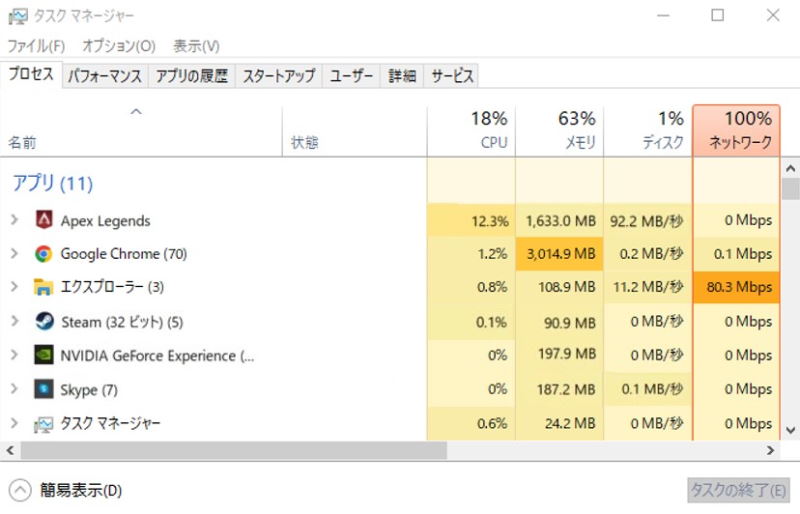Click the NVIDIA GeForce Experience icon

point(44,355)
